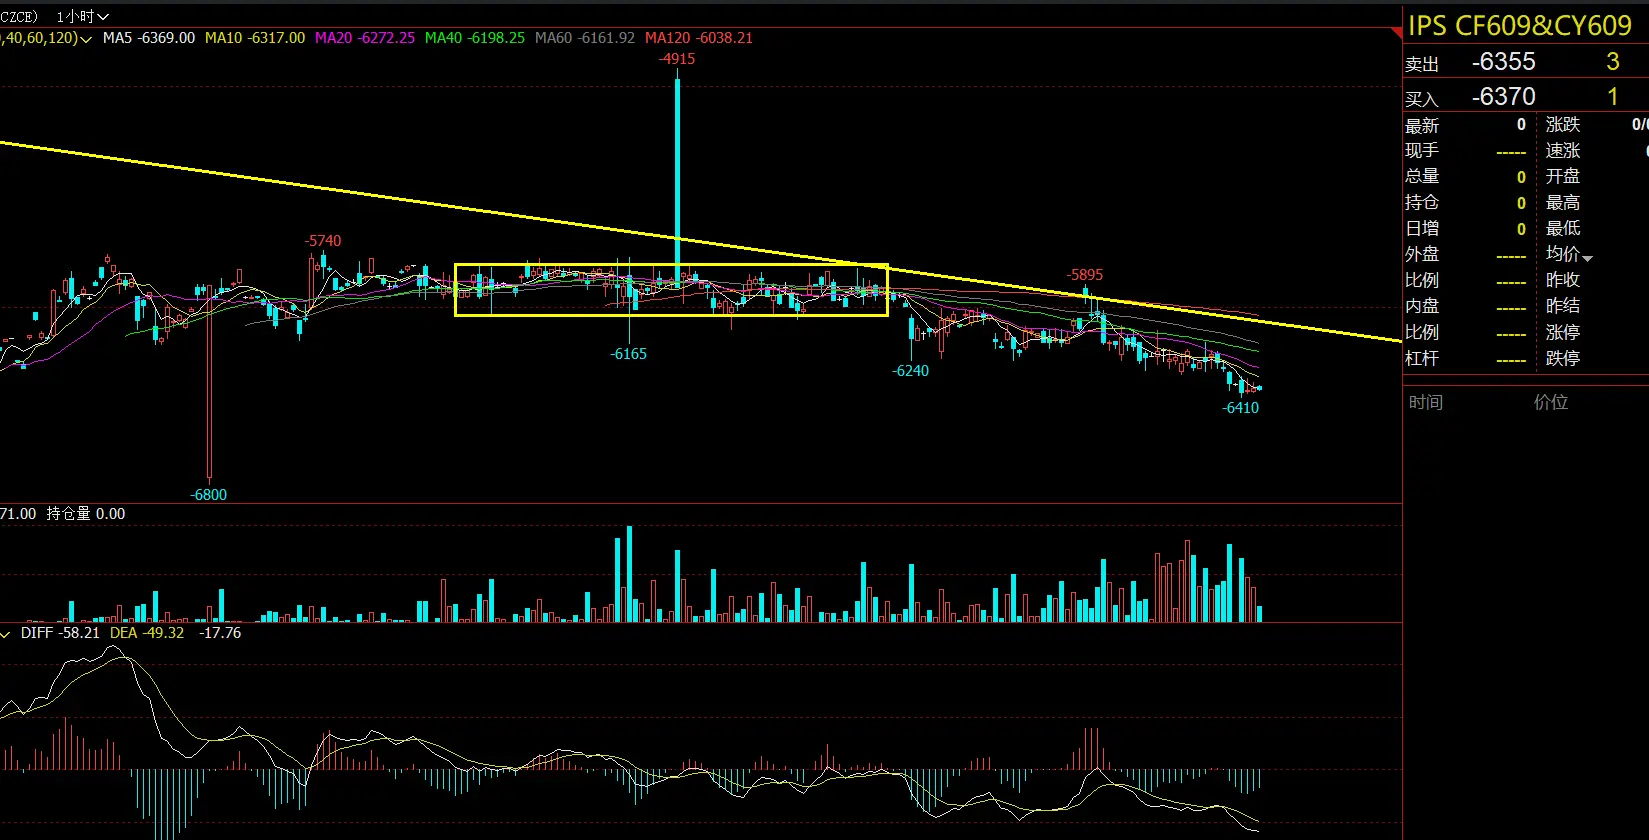Expand the MA parameters indicator dropdown

pyautogui.click(x=85, y=39)
